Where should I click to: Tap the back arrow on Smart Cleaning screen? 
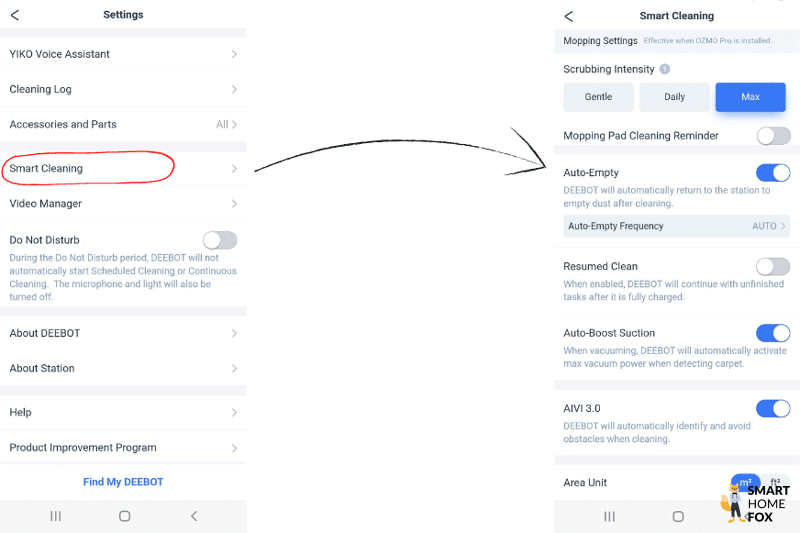[569, 16]
